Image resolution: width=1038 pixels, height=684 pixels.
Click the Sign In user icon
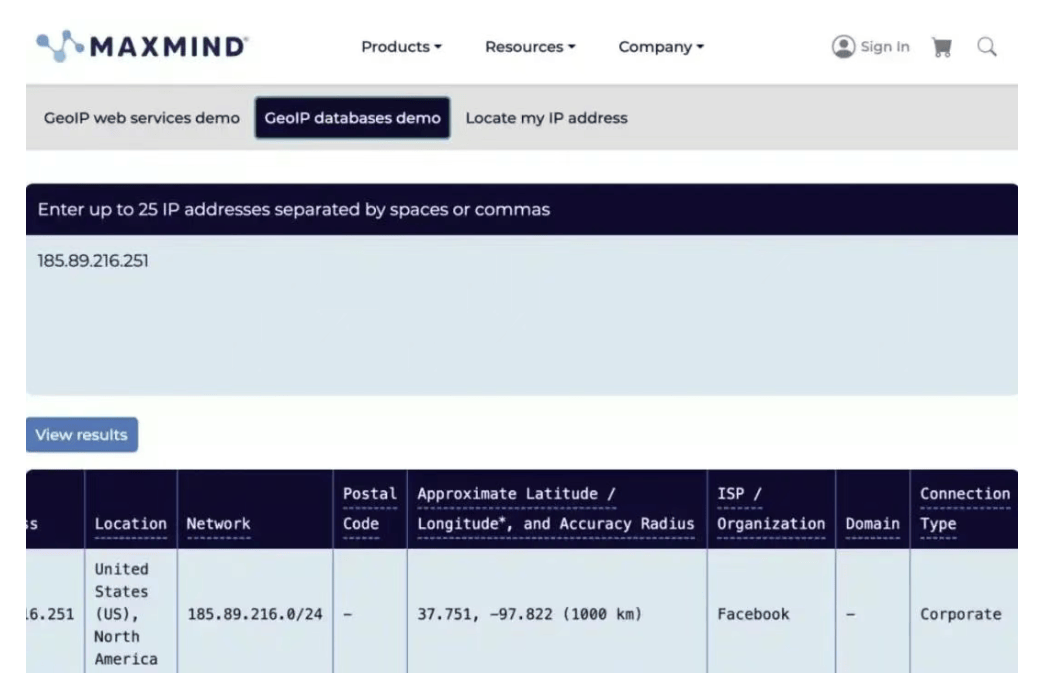pyautogui.click(x=843, y=46)
